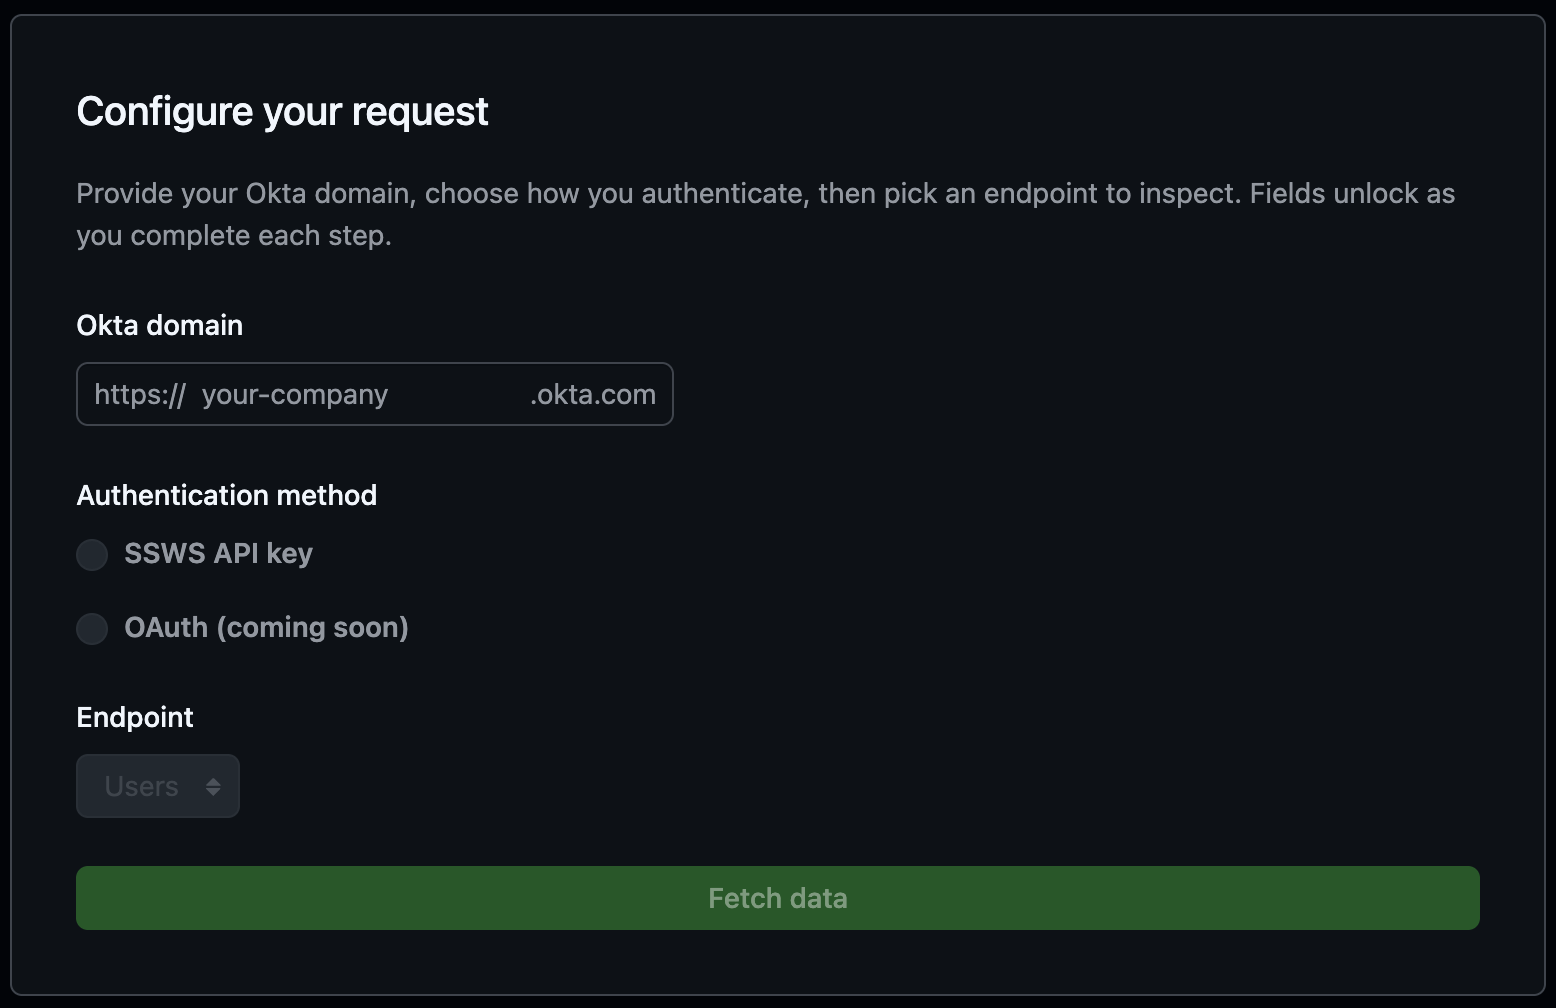1556x1008 pixels.
Task: Click the https:// prefix in domain field
Action: tap(139, 394)
